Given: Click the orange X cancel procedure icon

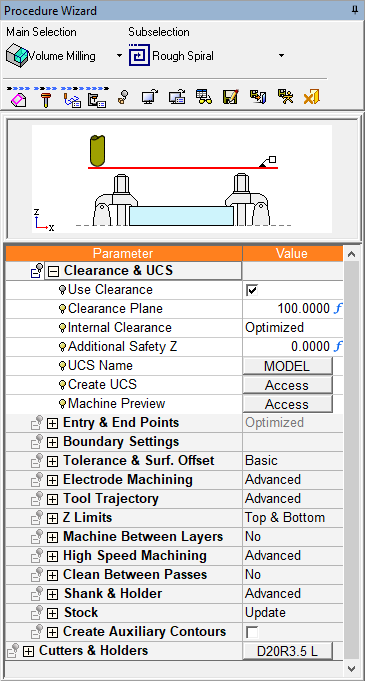Looking at the screenshot, I should pyautogui.click(x=311, y=97).
